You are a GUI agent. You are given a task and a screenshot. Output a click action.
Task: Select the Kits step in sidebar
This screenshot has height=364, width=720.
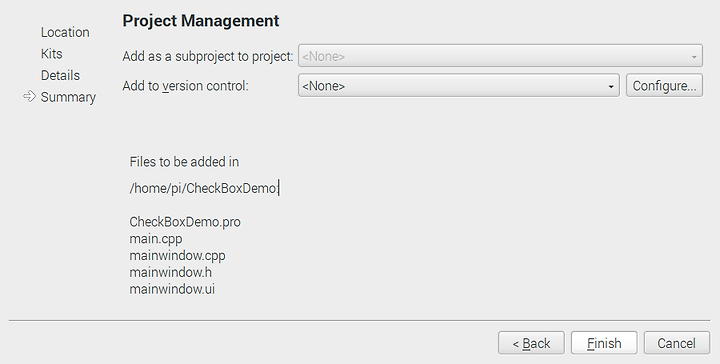tap(51, 54)
